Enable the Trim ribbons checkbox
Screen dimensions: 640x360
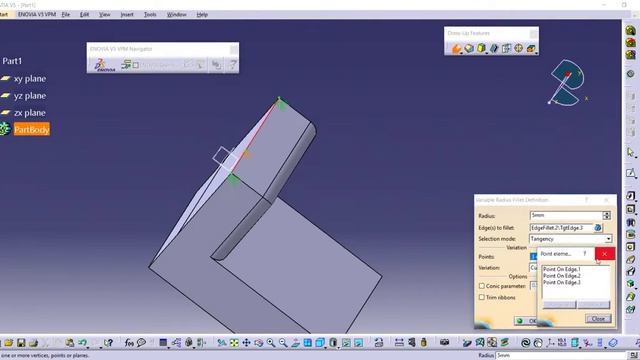pos(482,298)
